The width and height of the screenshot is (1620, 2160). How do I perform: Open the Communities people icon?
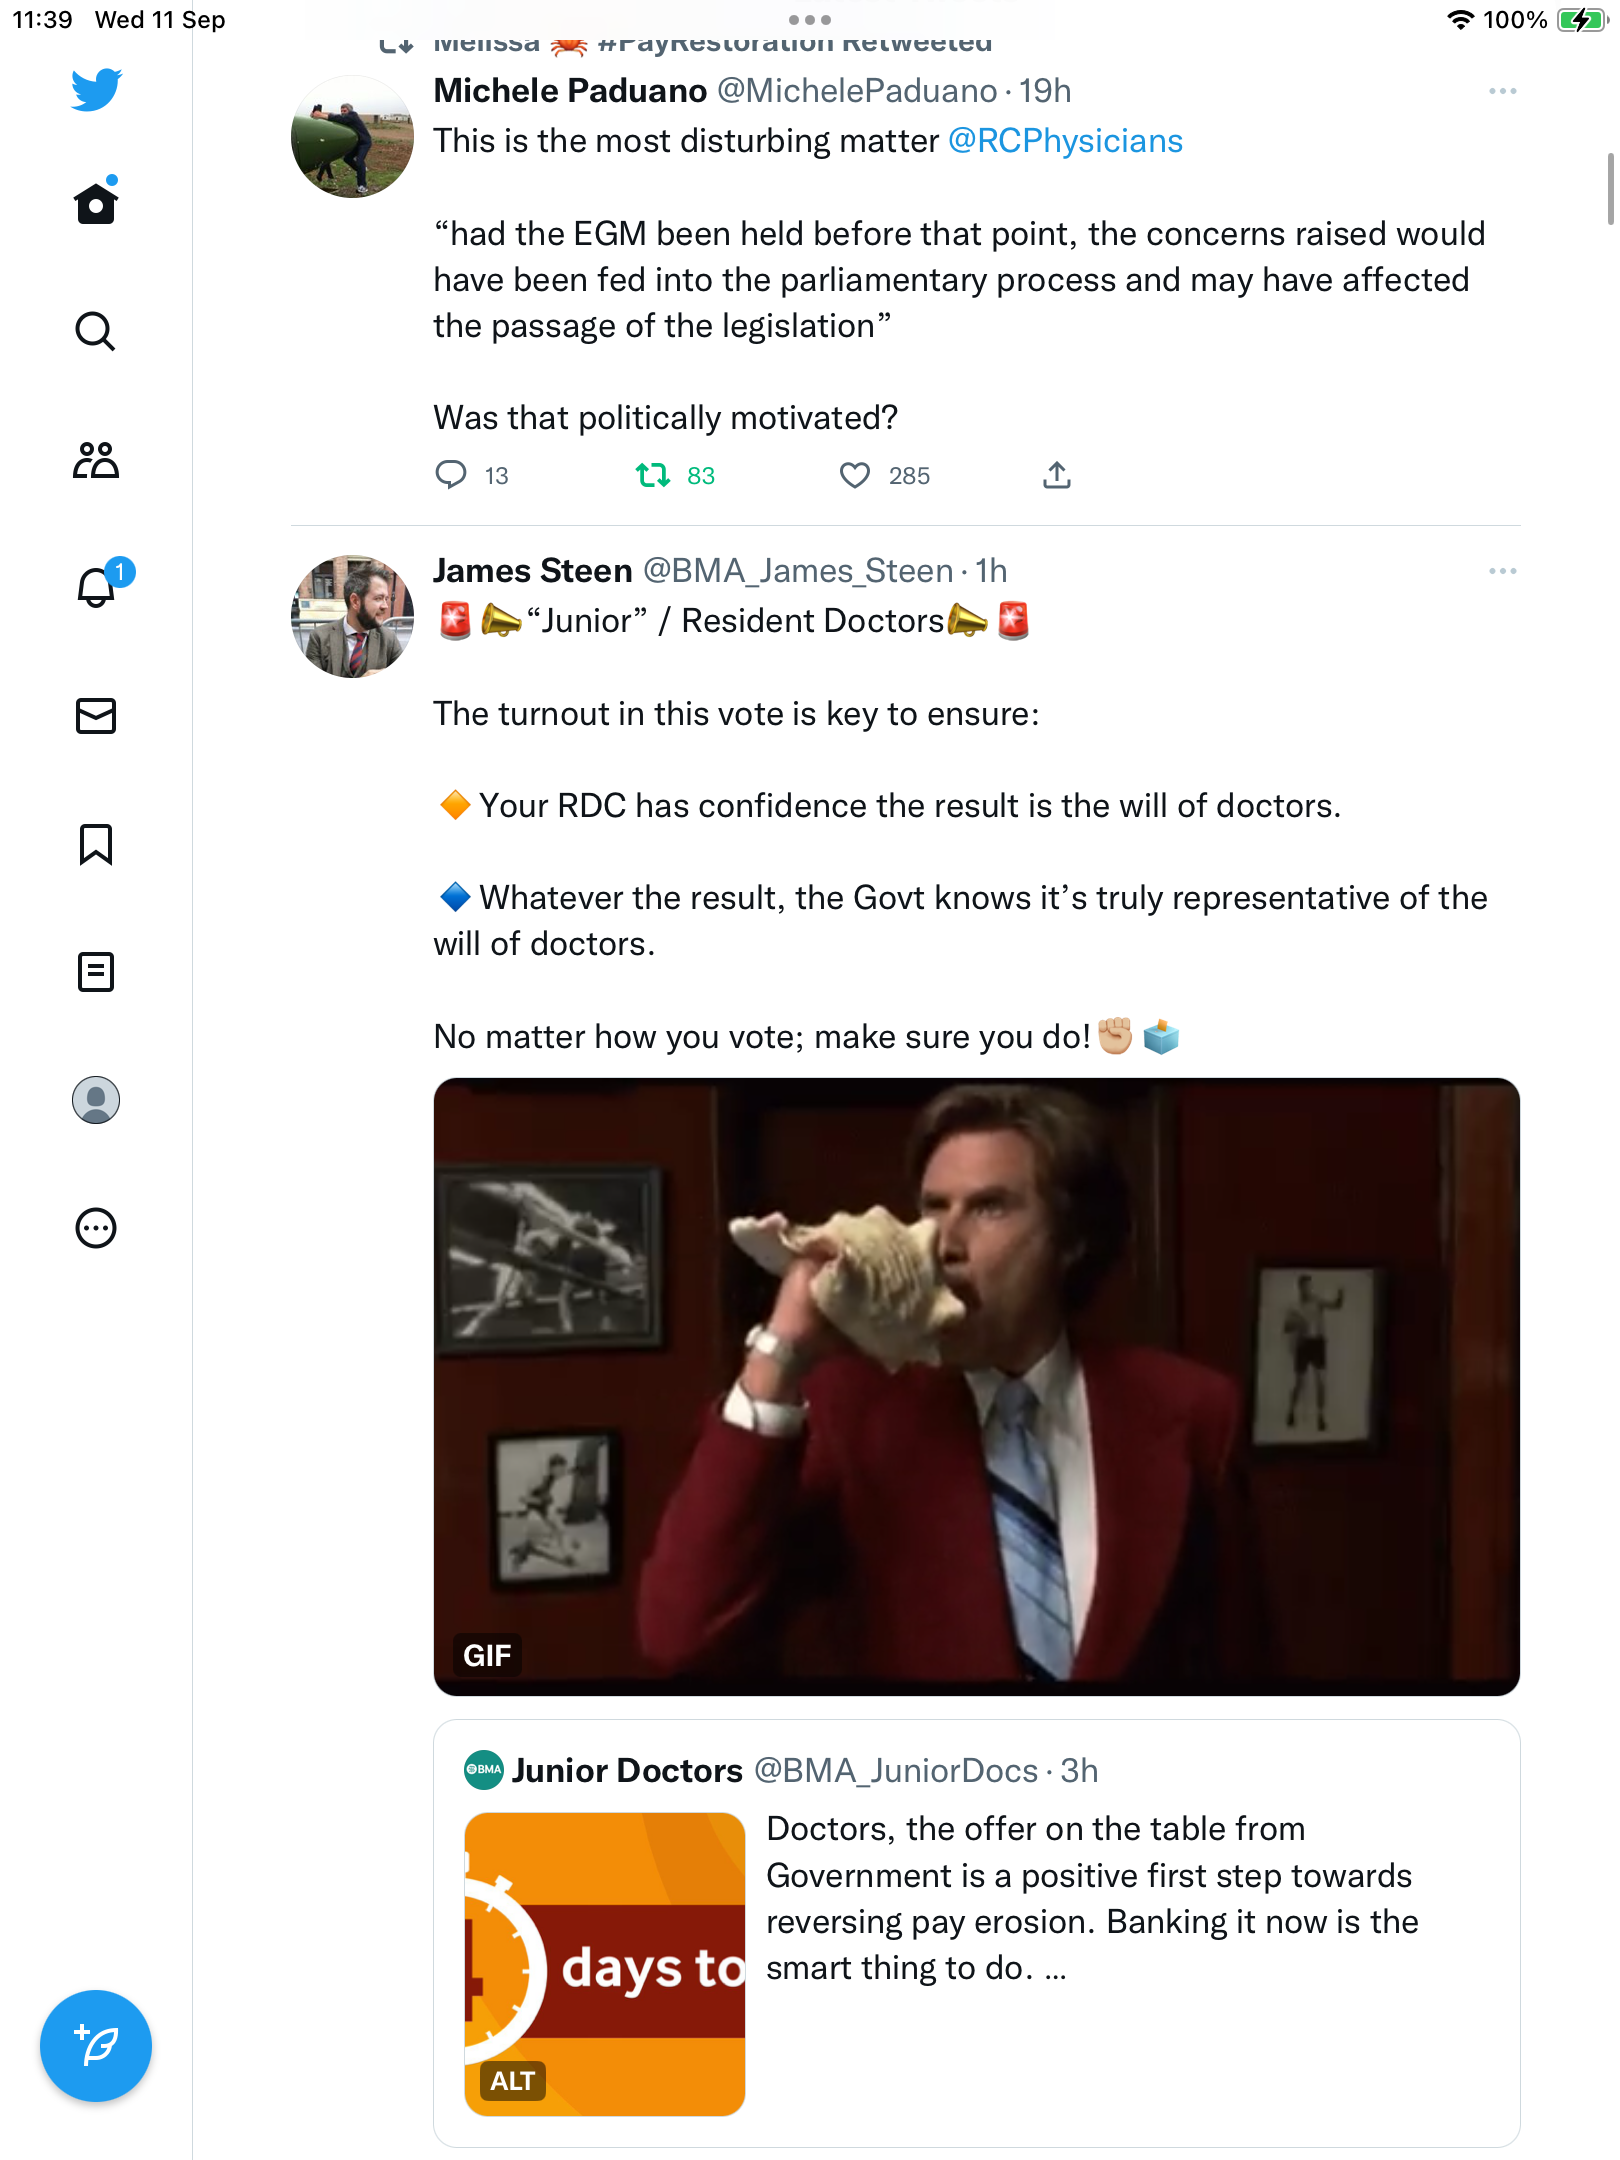click(96, 460)
